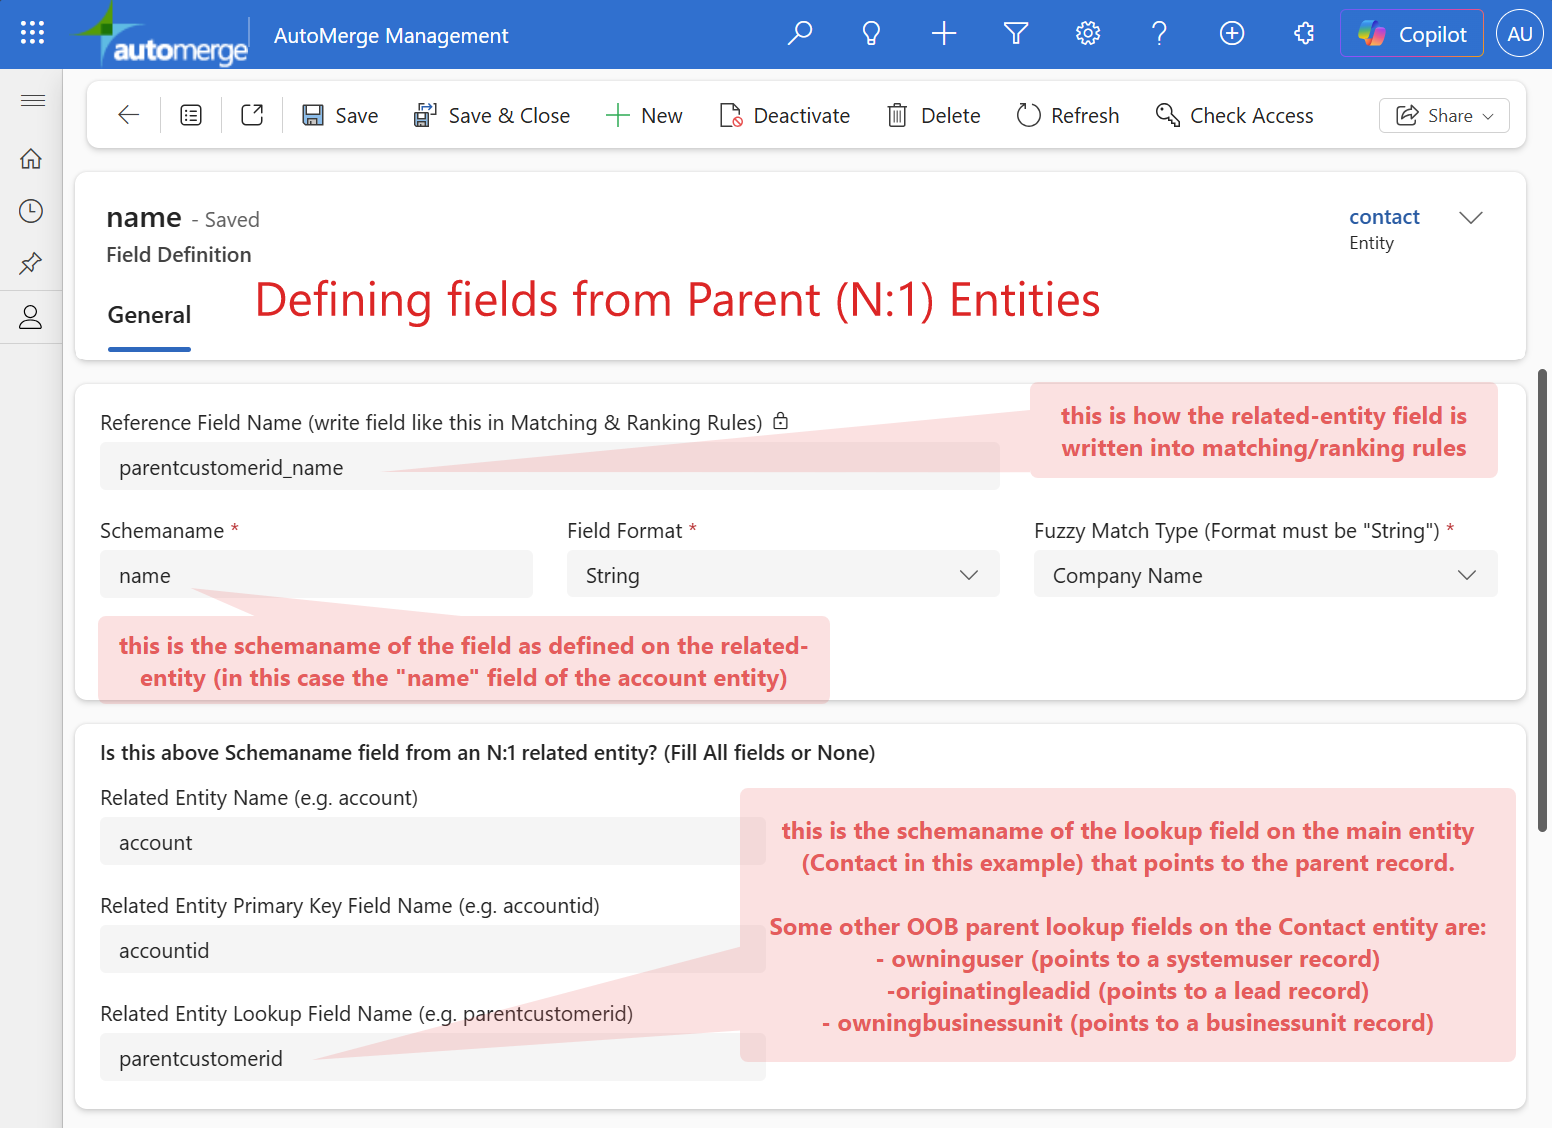Open Pinned items in sidebar
1552x1128 pixels.
[x=31, y=264]
